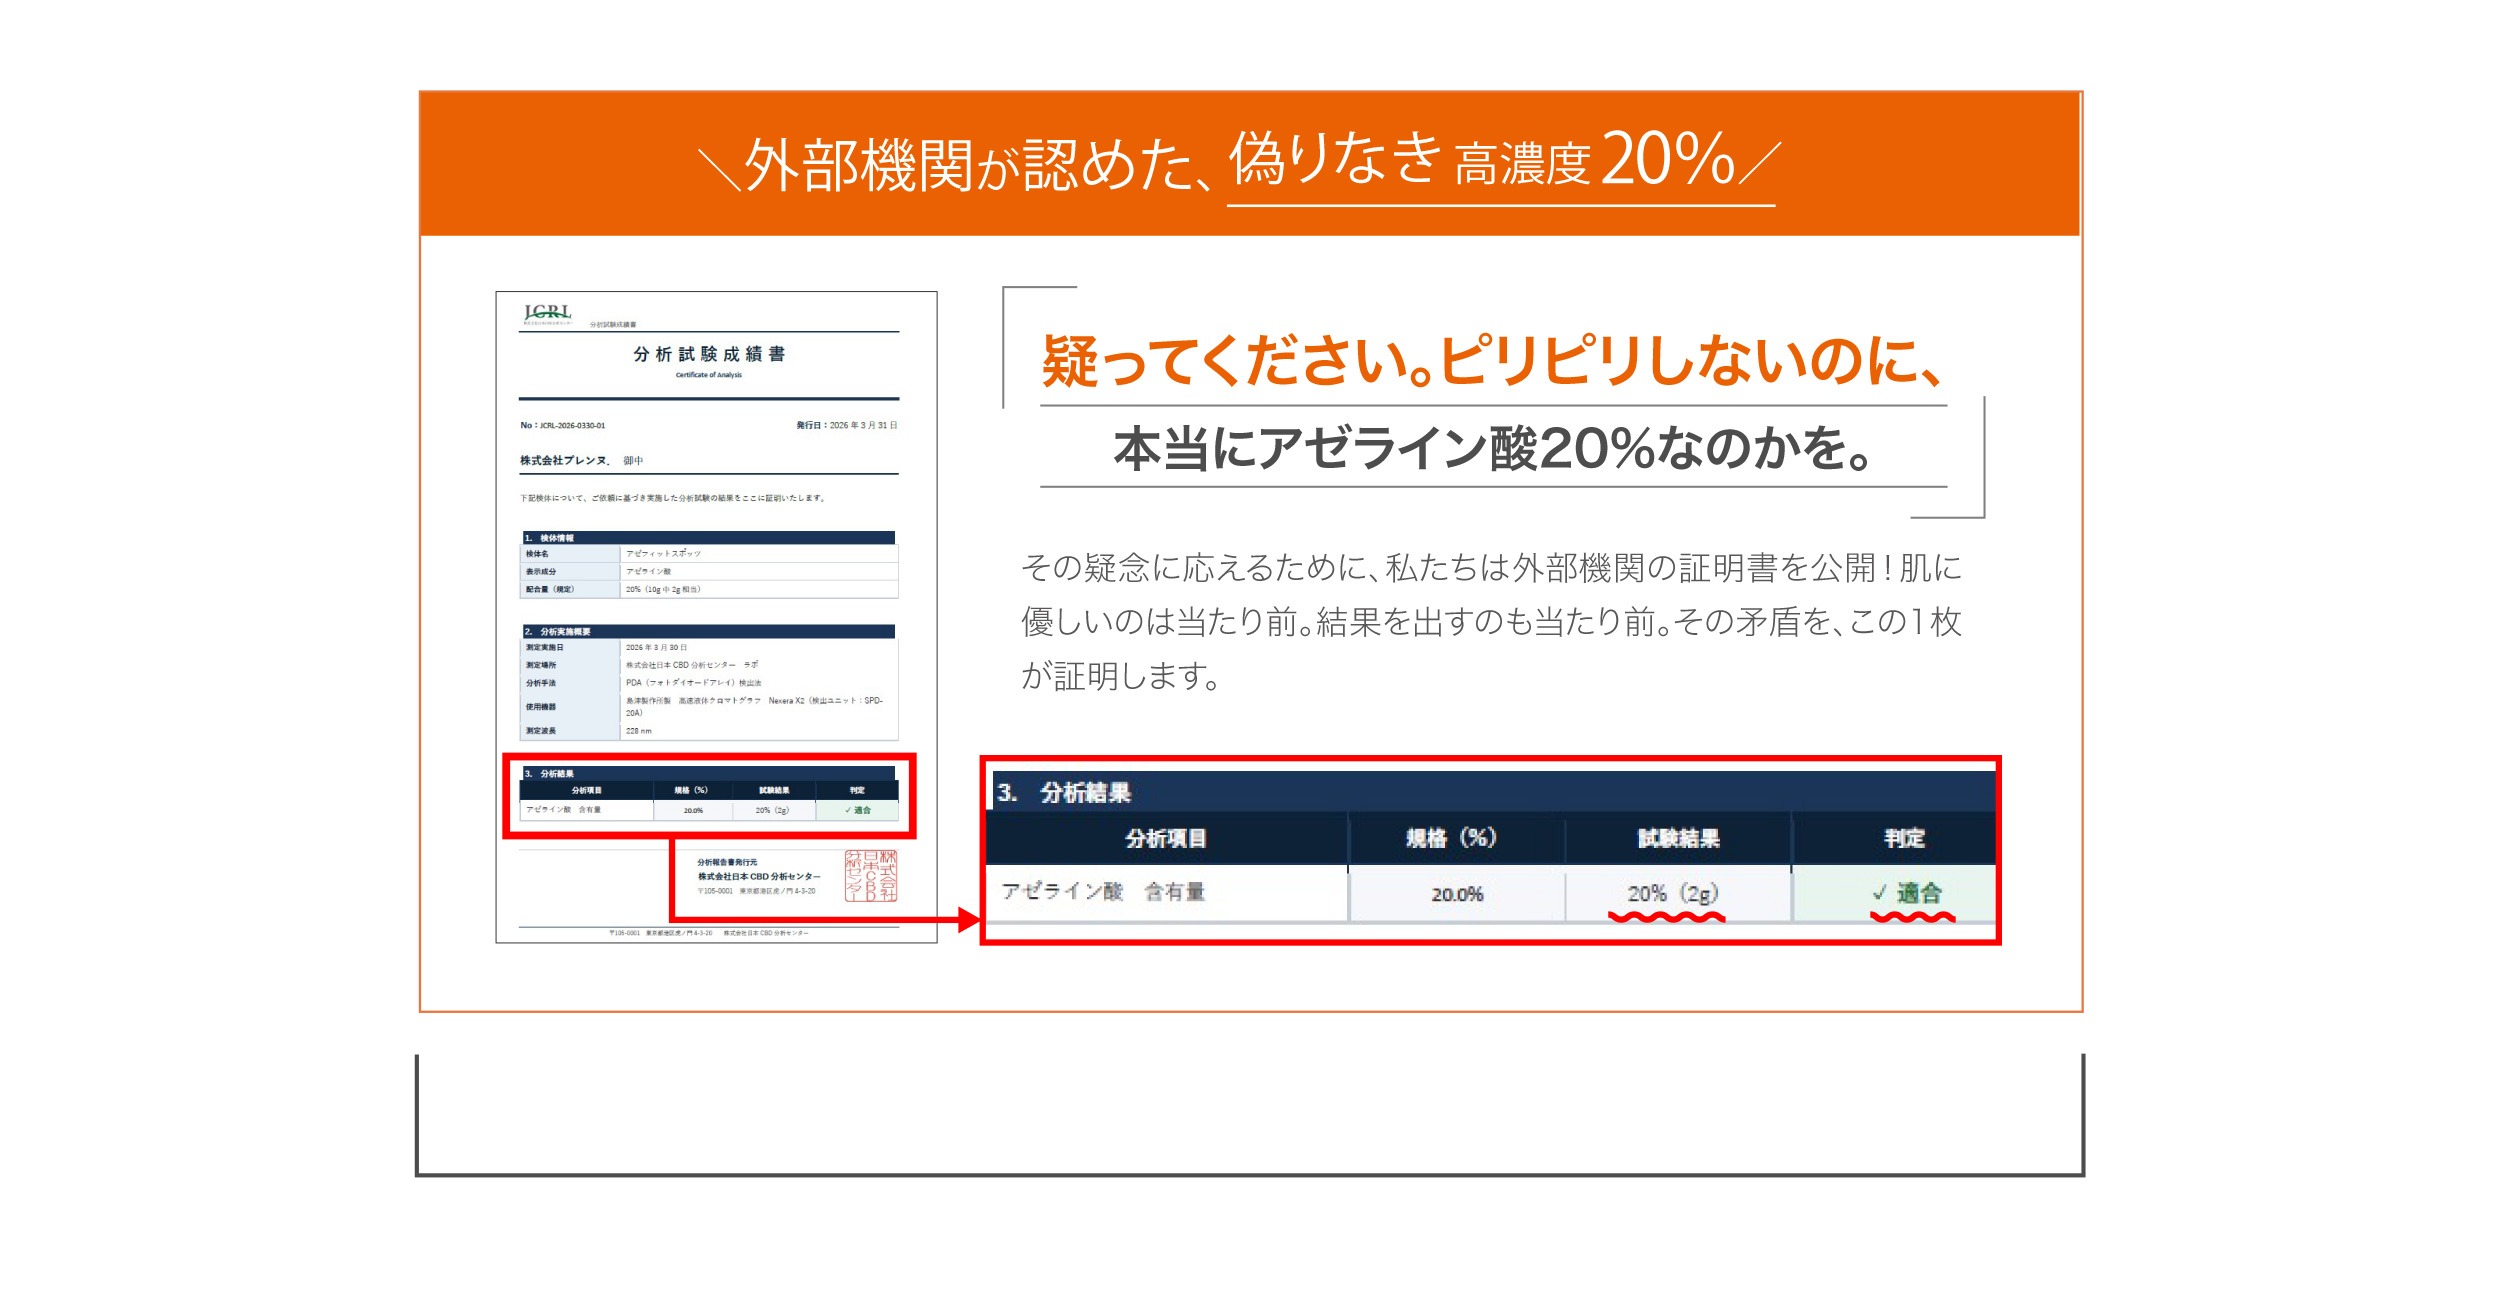Click the green checkmark in enlarged 適合 cell
This screenshot has width=2501, height=1304.
[x=1879, y=892]
